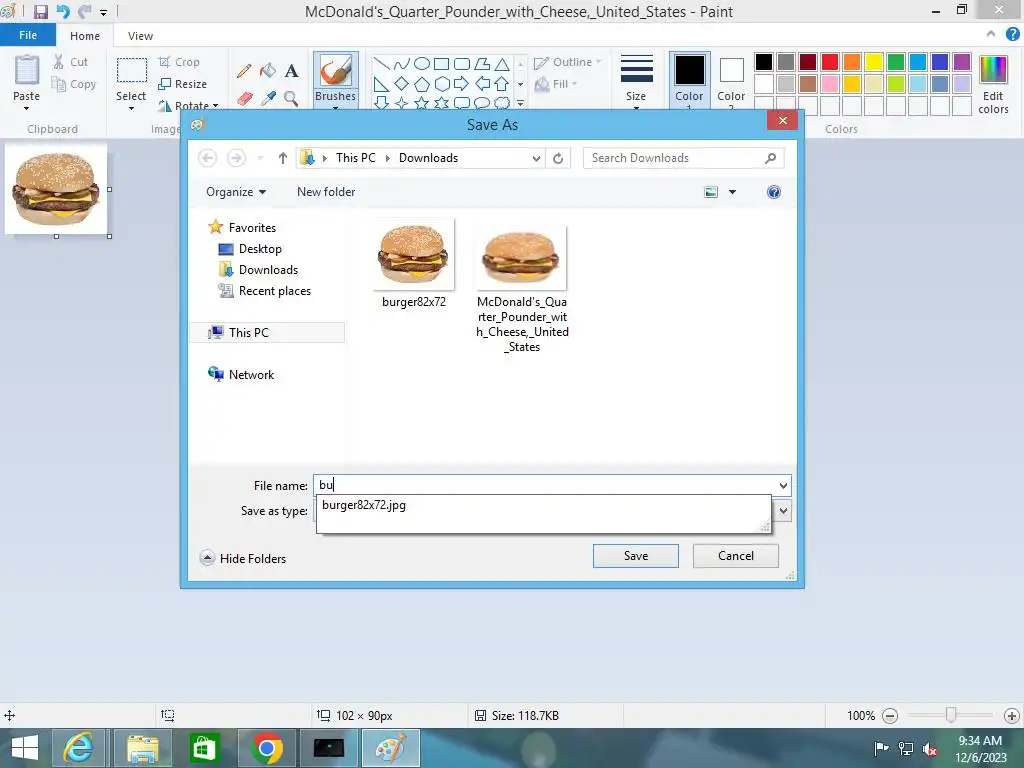Click the zoom in plus button

click(1012, 716)
